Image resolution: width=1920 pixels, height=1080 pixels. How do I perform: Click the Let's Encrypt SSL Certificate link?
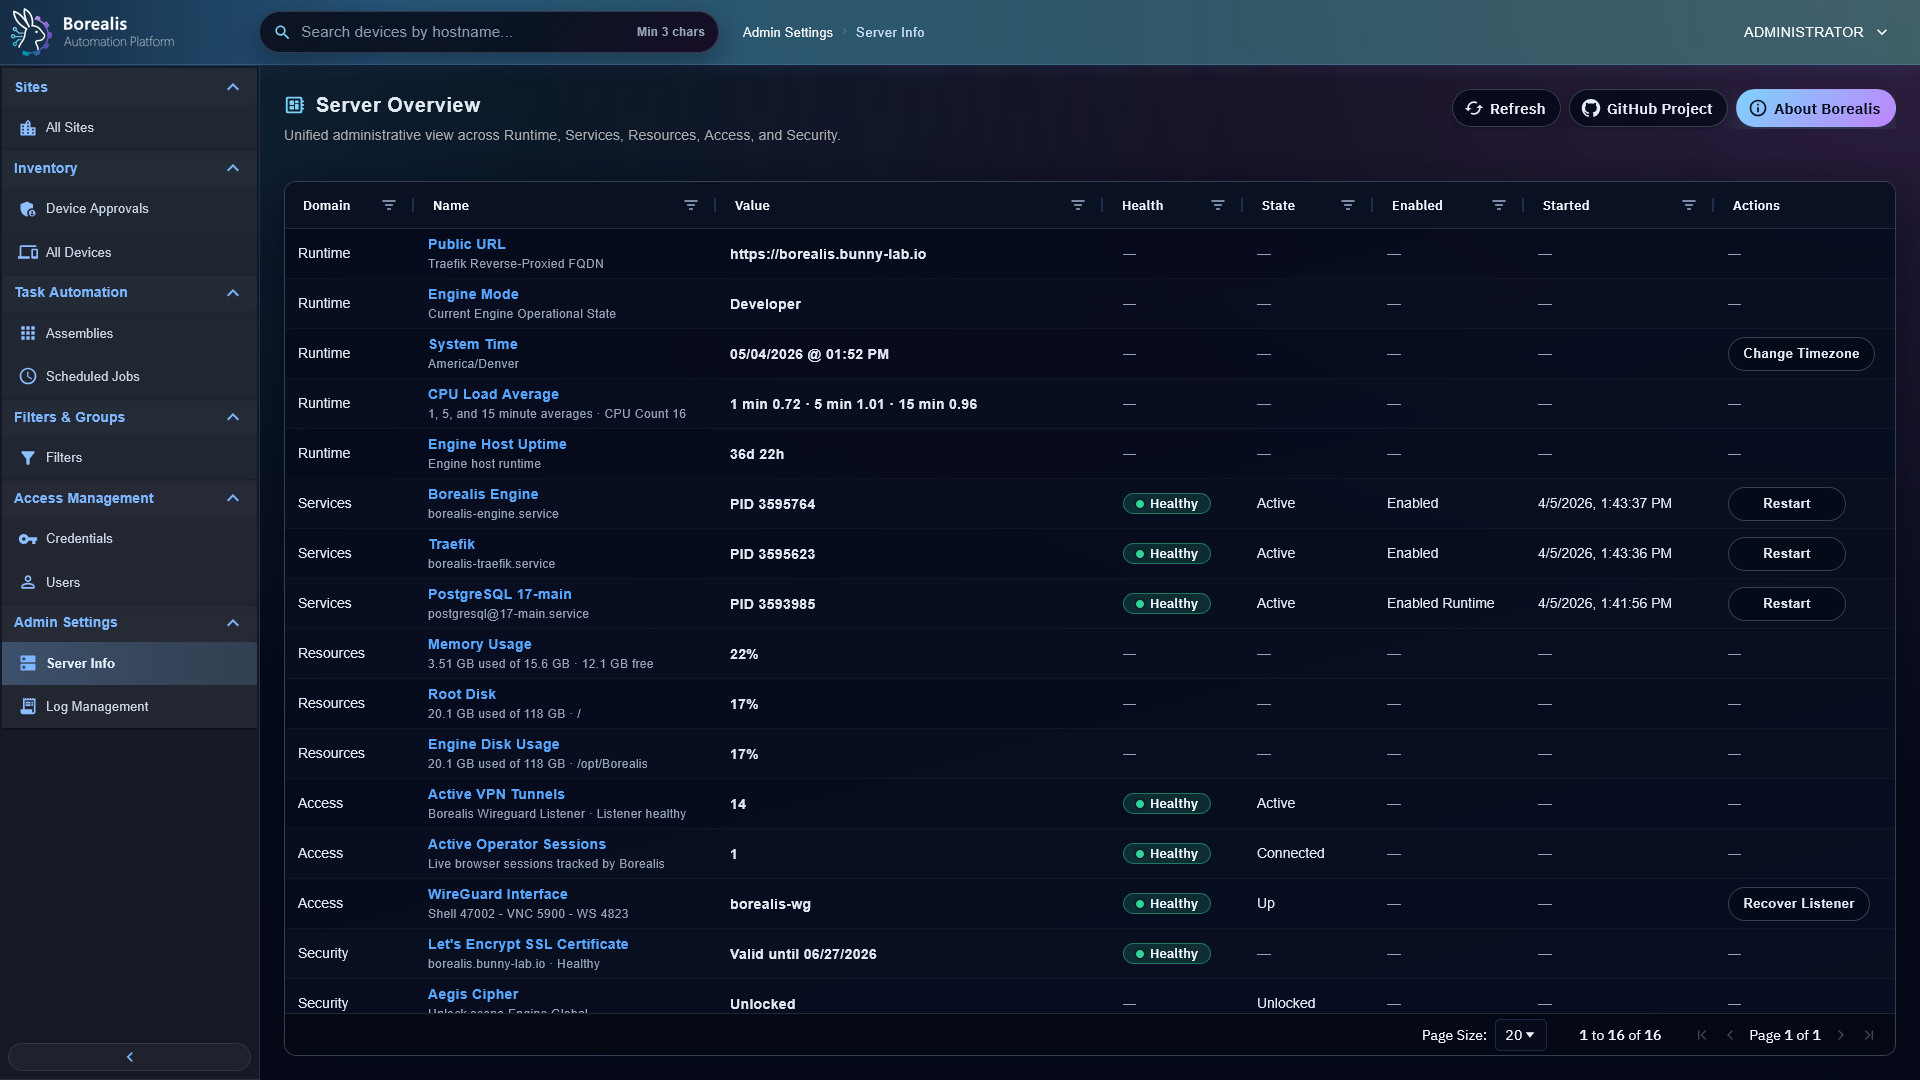[x=528, y=944]
